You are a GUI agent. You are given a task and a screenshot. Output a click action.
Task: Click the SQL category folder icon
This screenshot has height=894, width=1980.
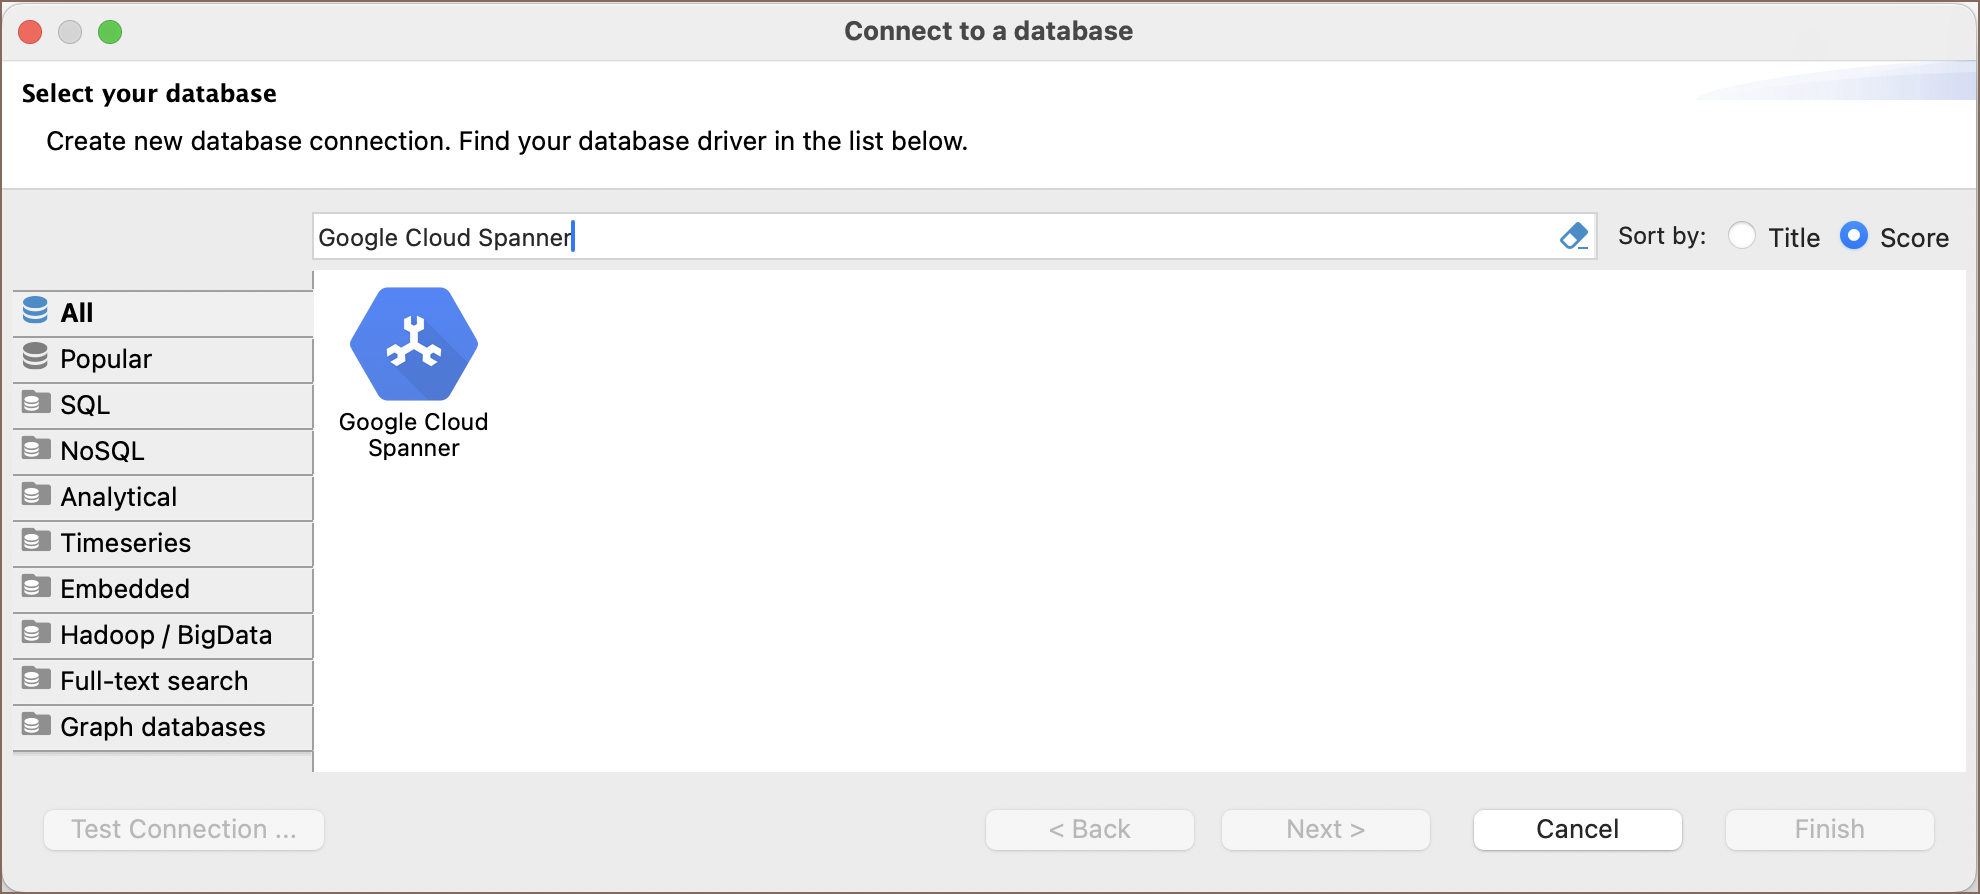pyautogui.click(x=36, y=403)
